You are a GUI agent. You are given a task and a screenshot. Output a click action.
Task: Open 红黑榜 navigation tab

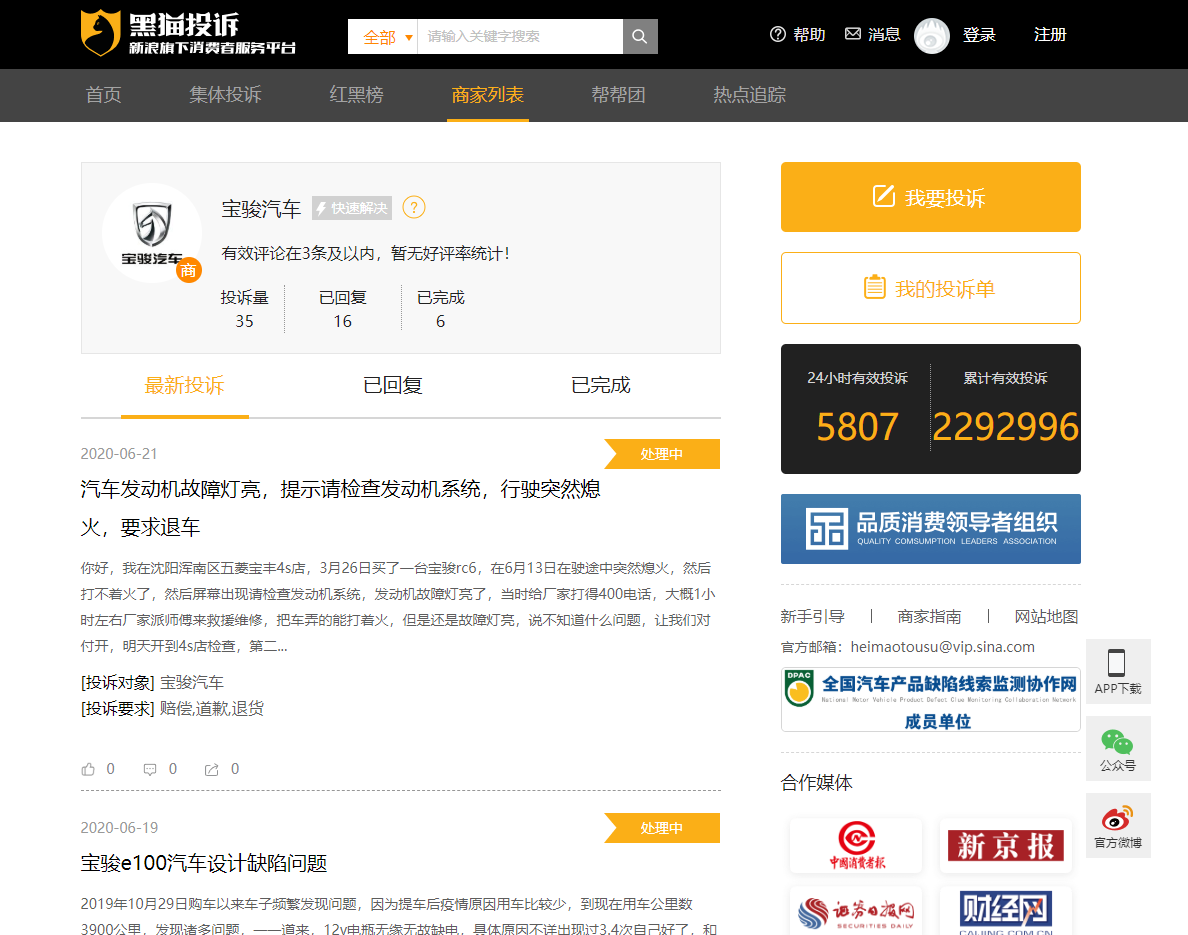click(356, 95)
